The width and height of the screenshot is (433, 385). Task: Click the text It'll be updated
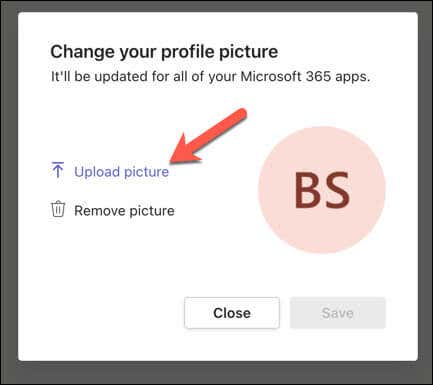point(100,77)
